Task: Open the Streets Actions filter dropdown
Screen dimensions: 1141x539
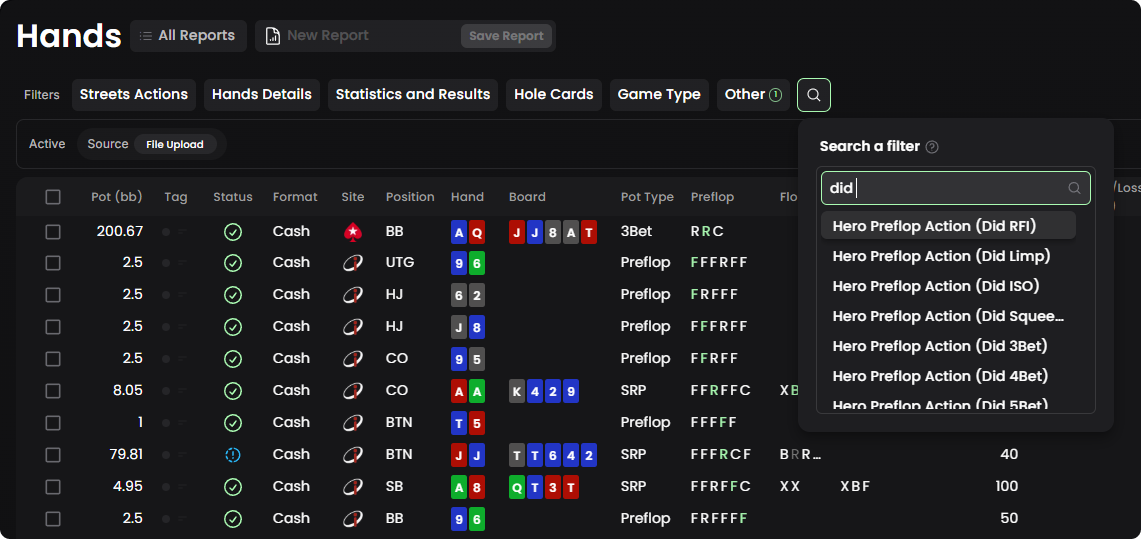Action: 134,95
